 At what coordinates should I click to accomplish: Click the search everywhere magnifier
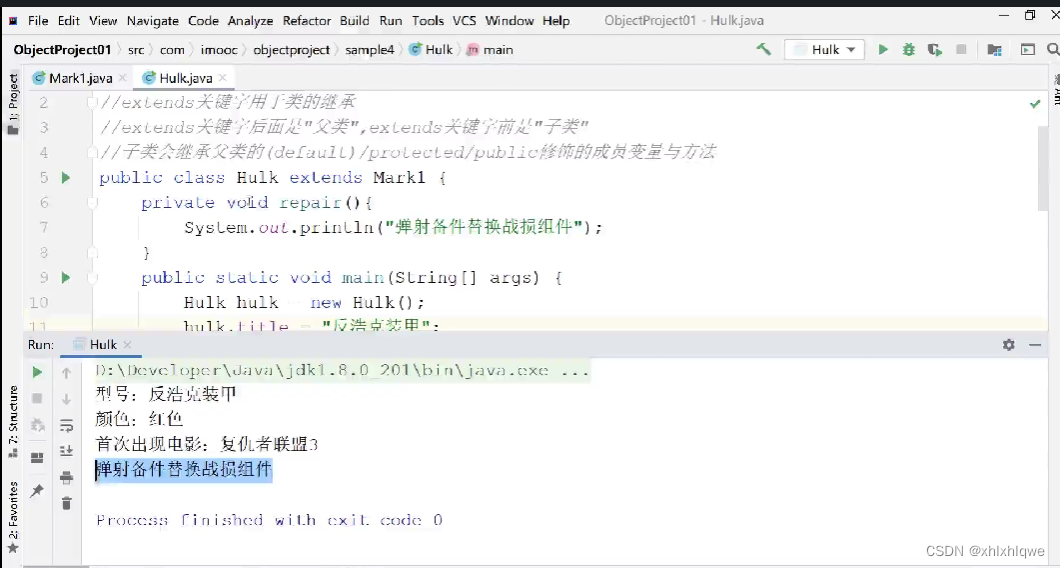click(1053, 49)
